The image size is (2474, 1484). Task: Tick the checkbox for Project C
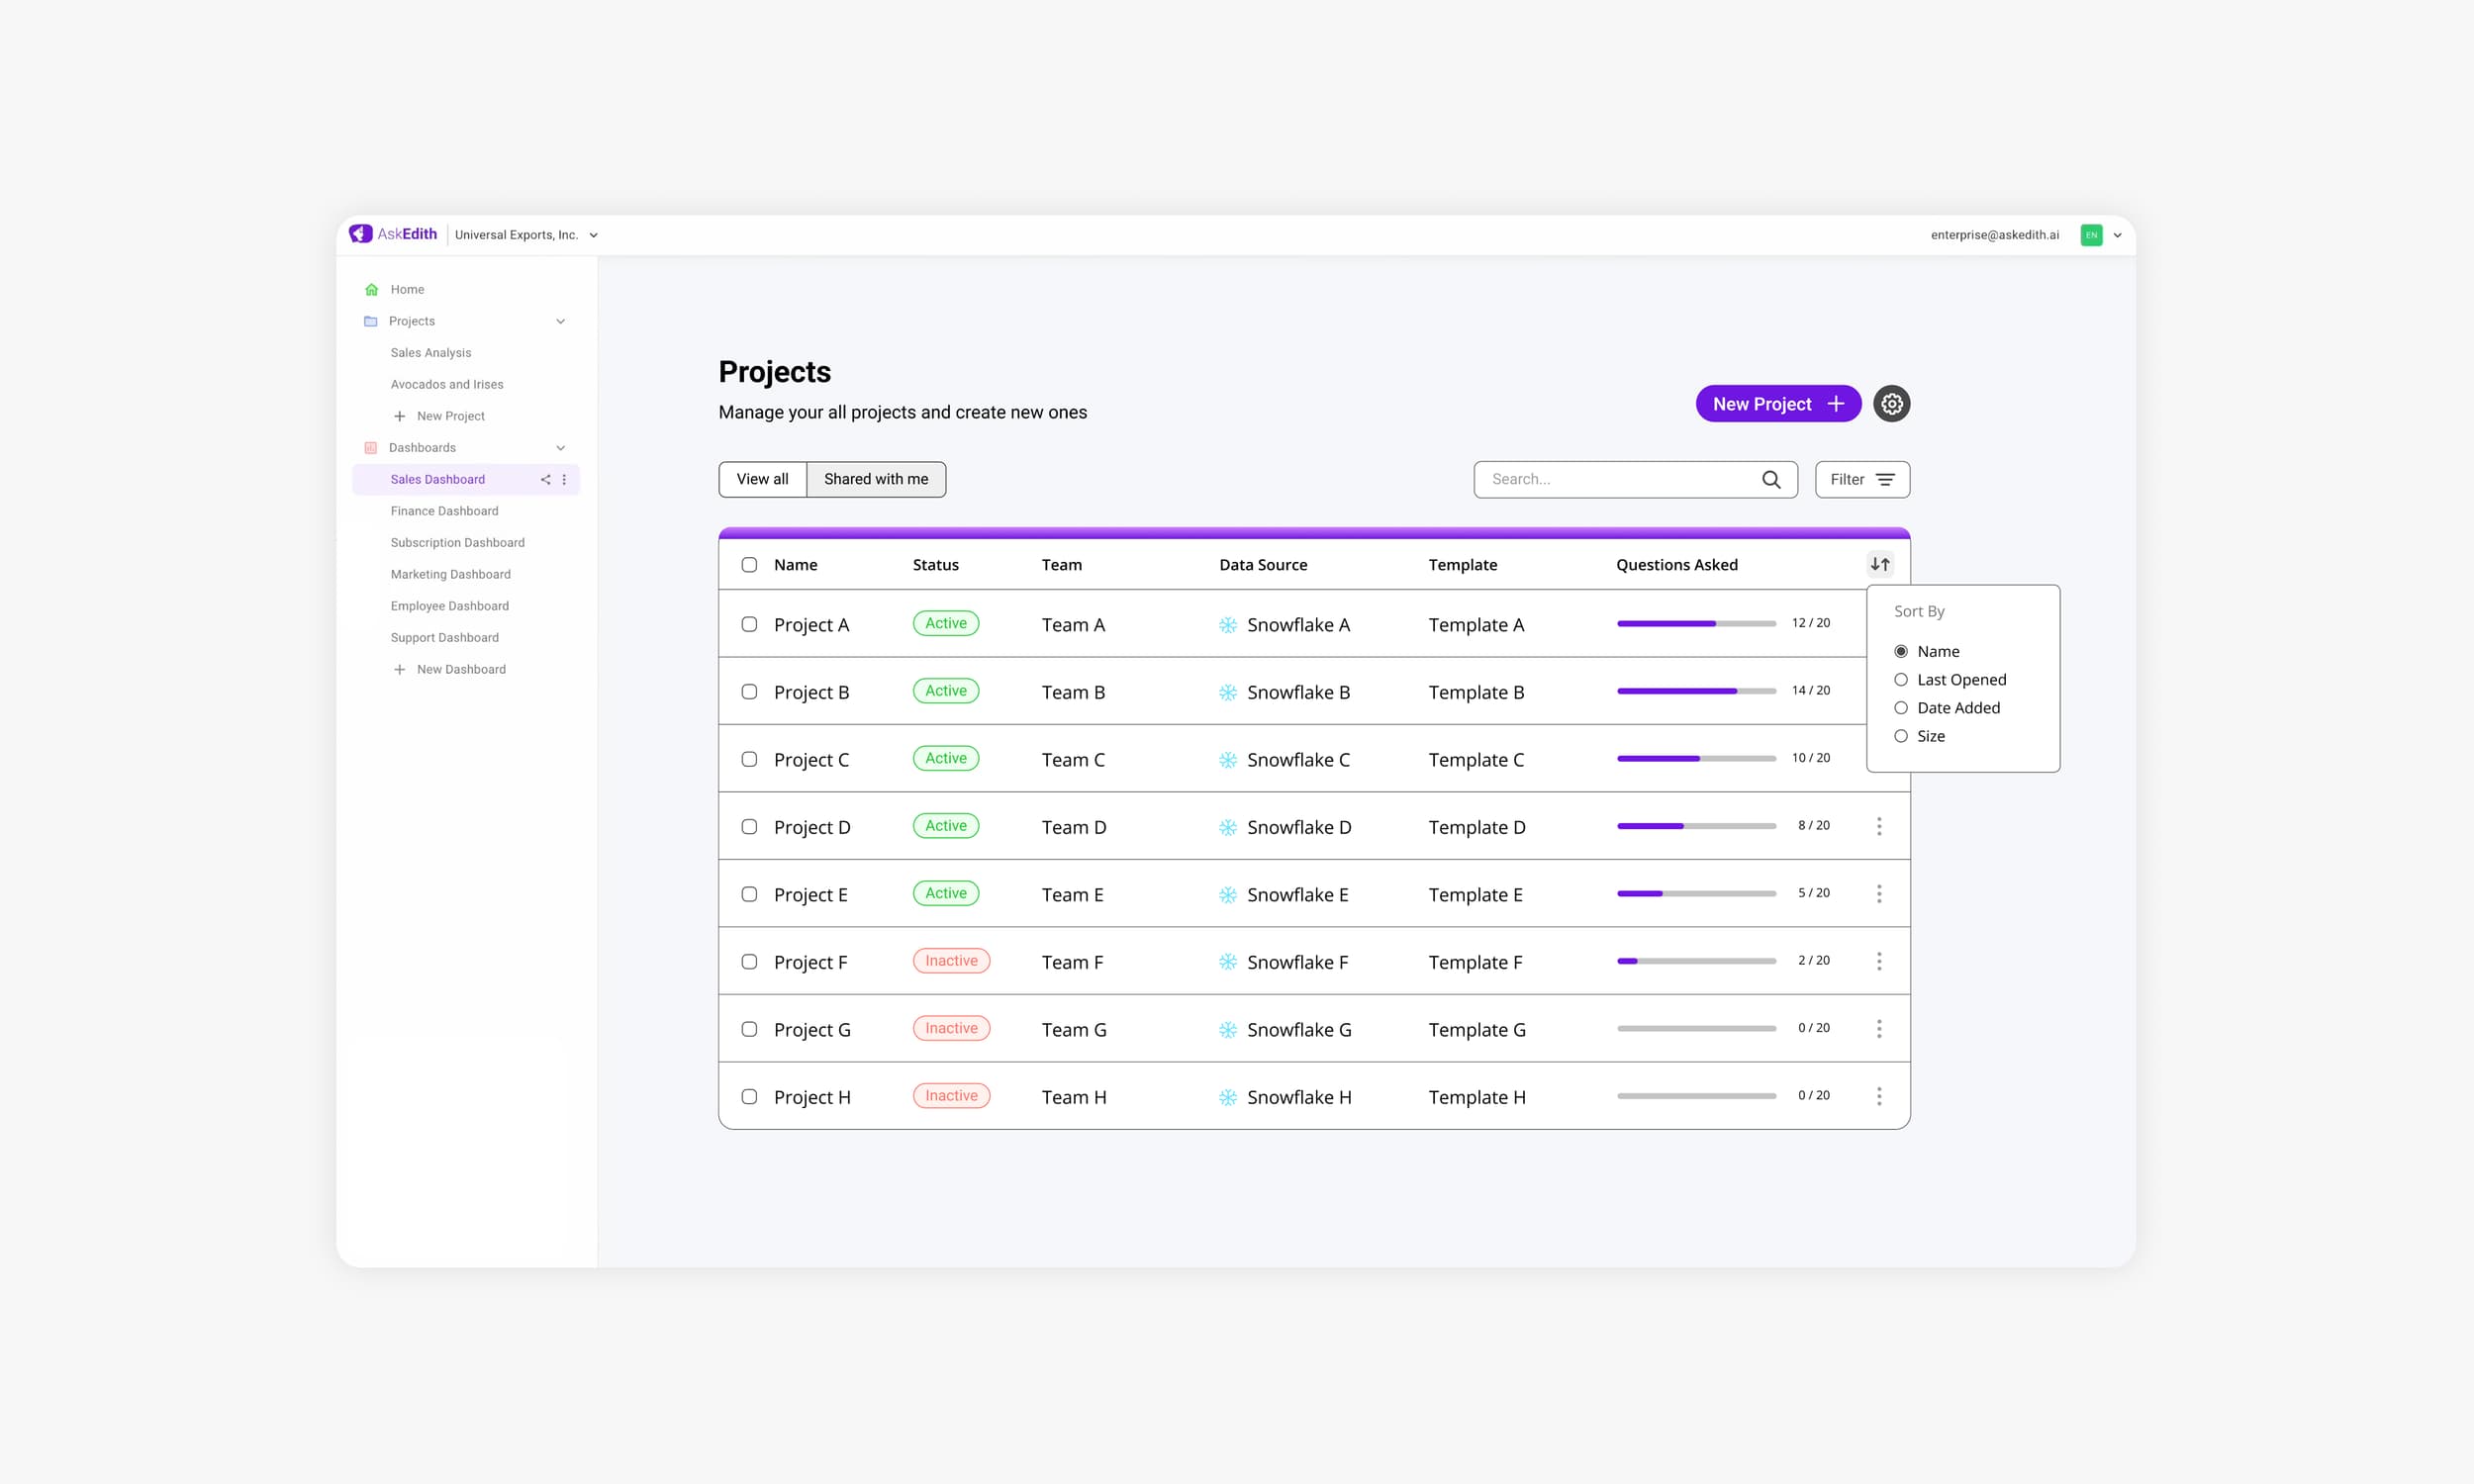(749, 759)
